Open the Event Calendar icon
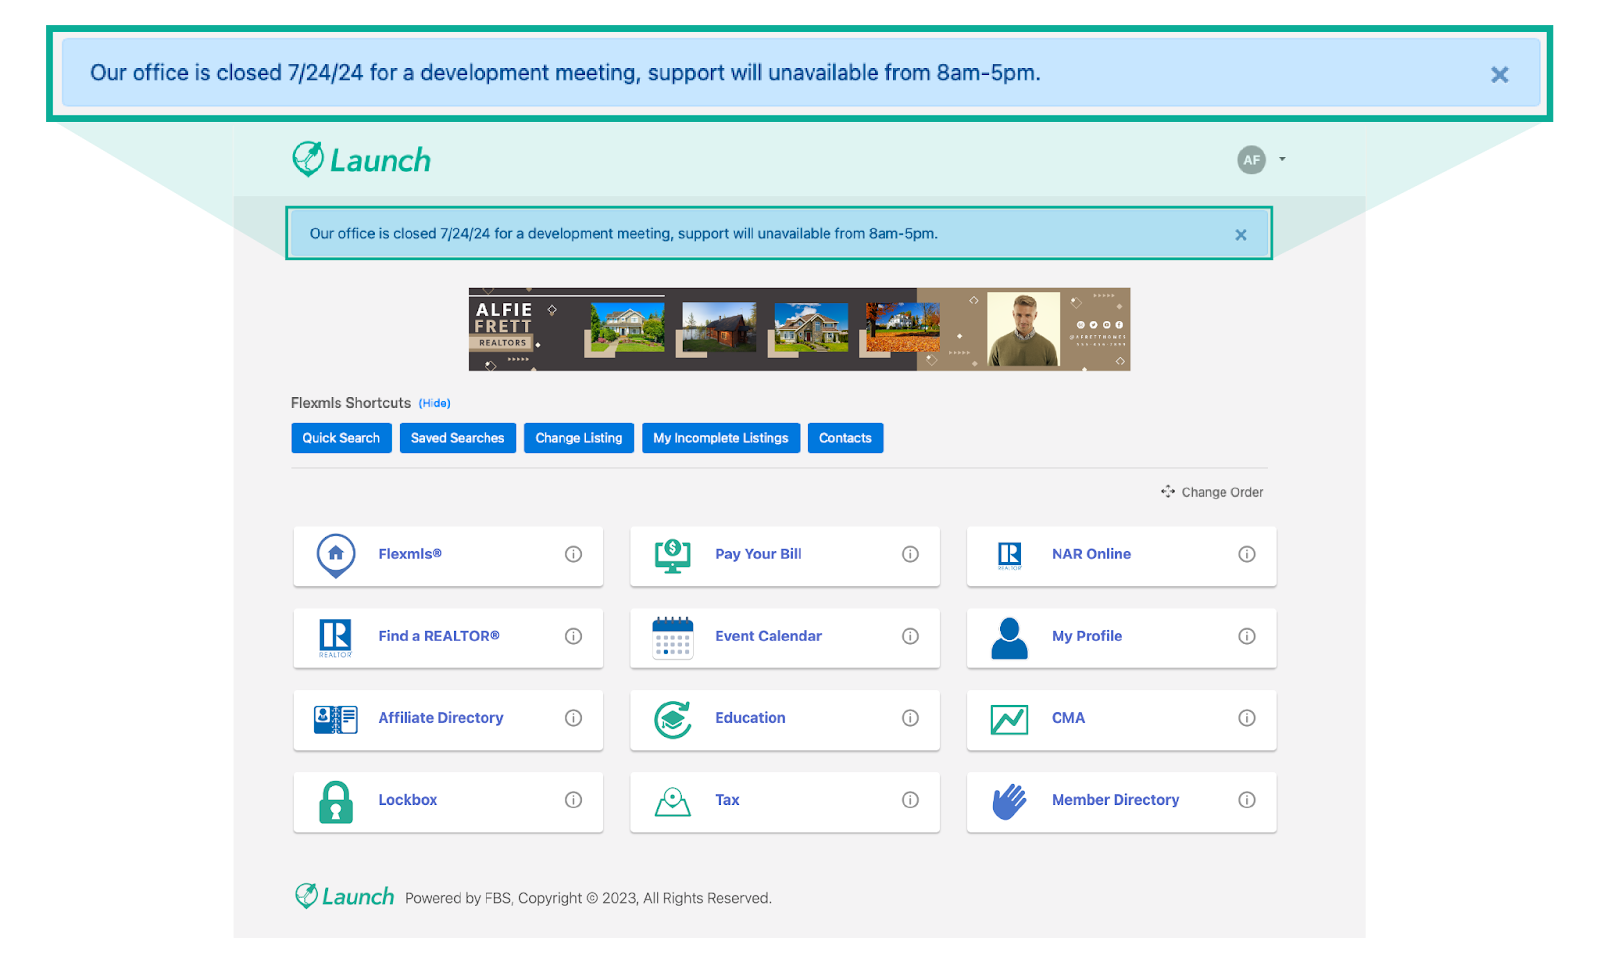 point(672,637)
